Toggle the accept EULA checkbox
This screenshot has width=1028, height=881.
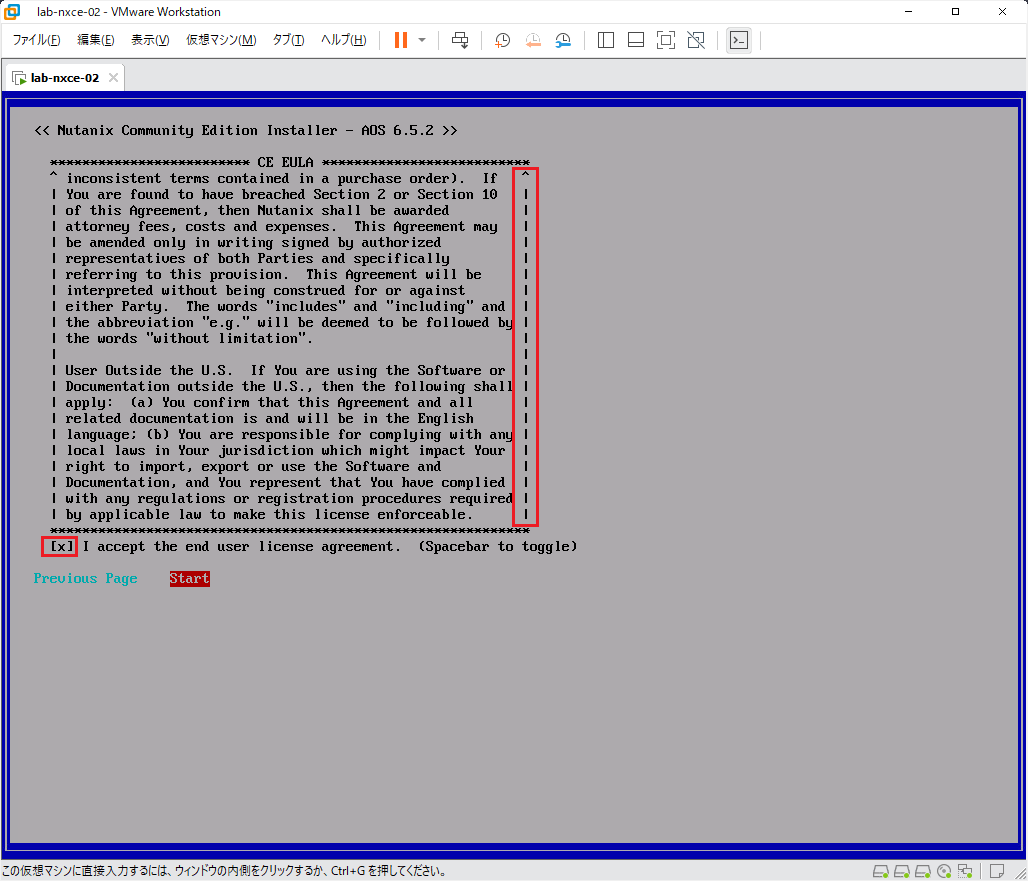click(x=60, y=547)
